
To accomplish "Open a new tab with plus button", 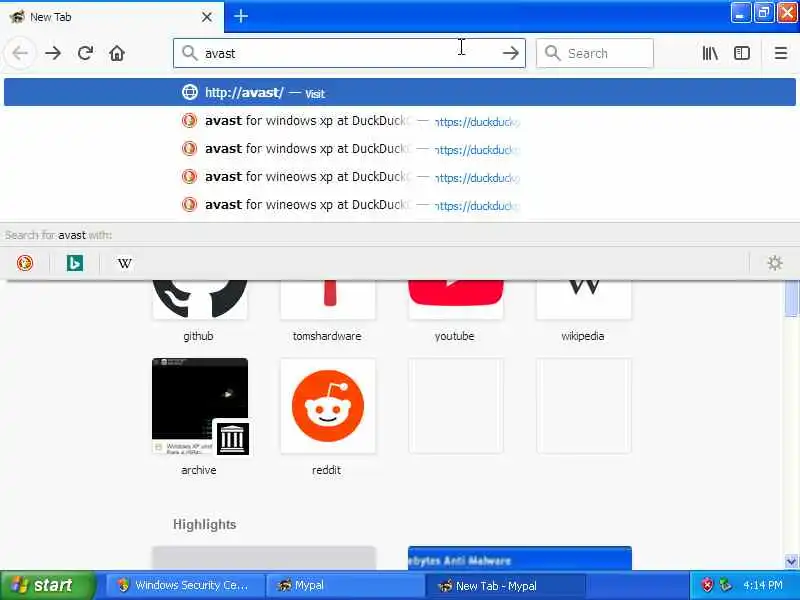I will tap(241, 16).
